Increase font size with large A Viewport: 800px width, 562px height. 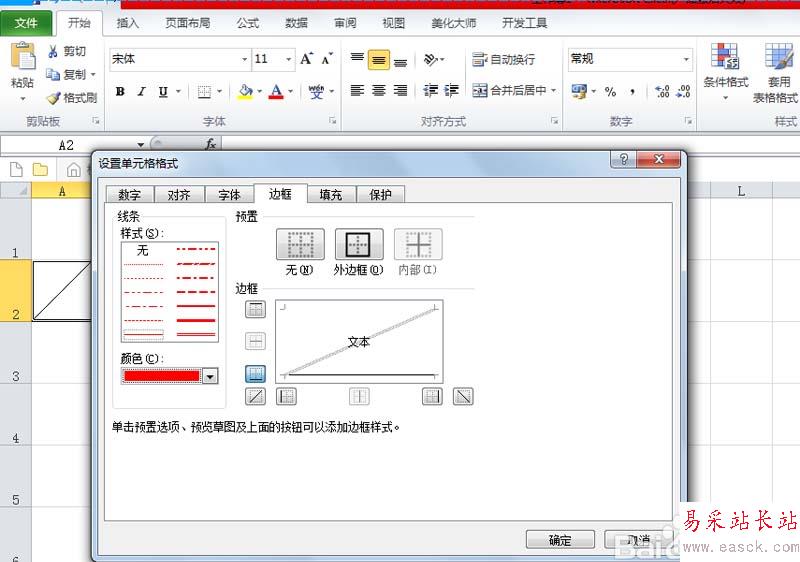click(306, 59)
